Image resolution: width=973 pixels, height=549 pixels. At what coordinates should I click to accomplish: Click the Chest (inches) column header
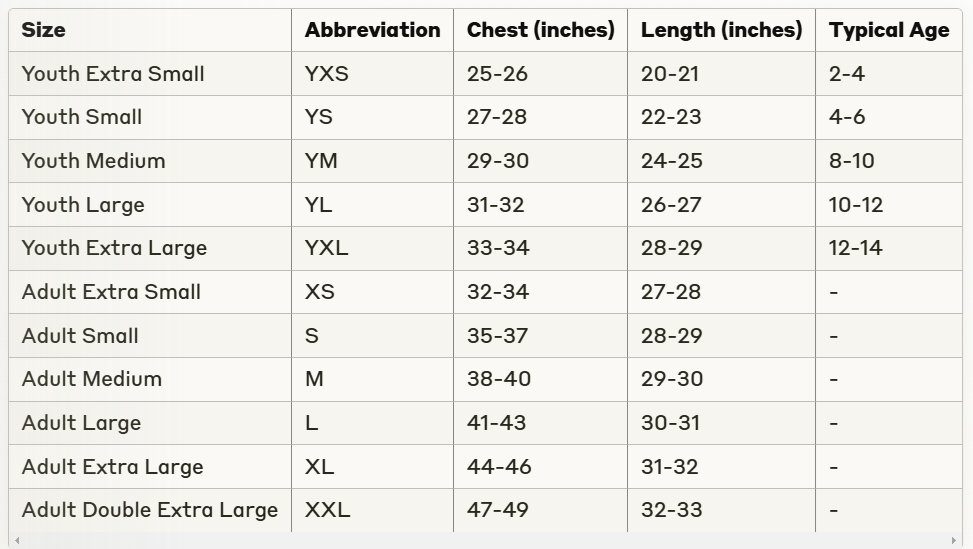click(540, 30)
